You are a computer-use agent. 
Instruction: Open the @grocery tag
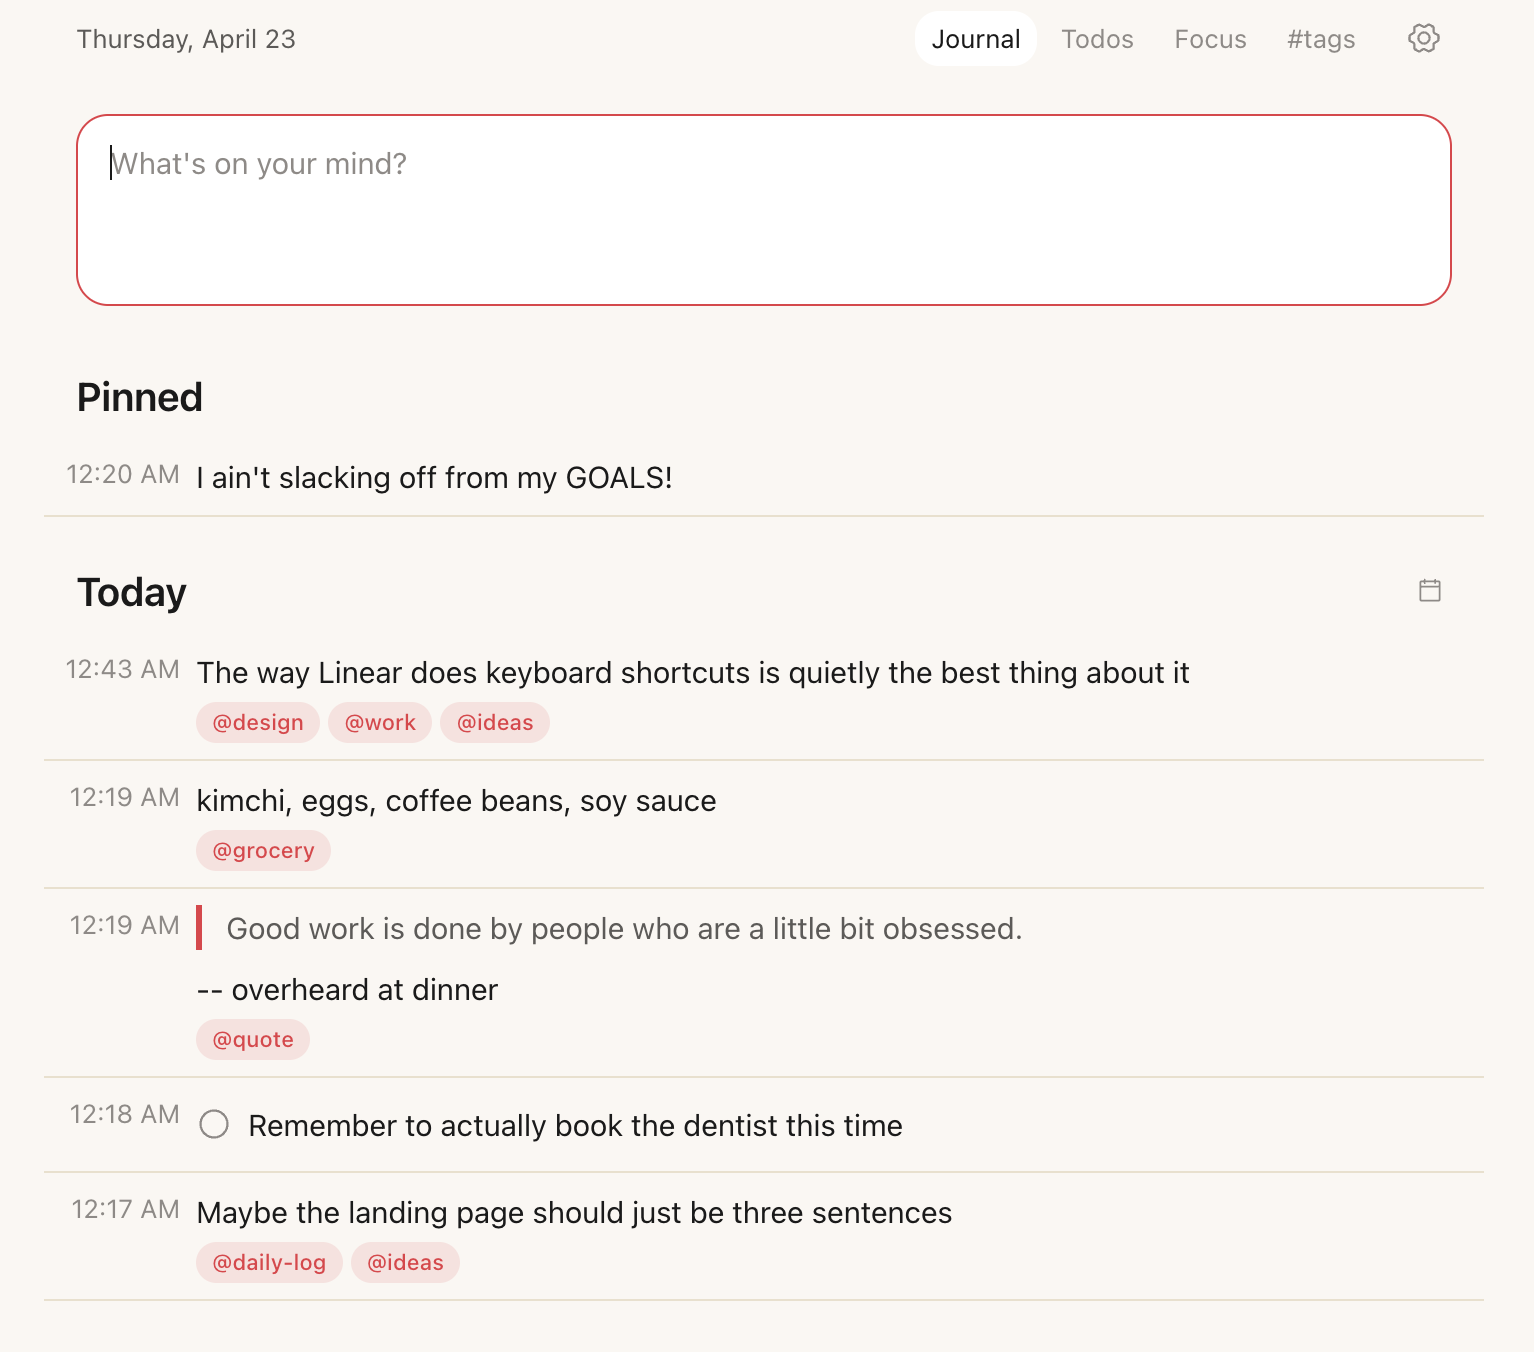[263, 851]
